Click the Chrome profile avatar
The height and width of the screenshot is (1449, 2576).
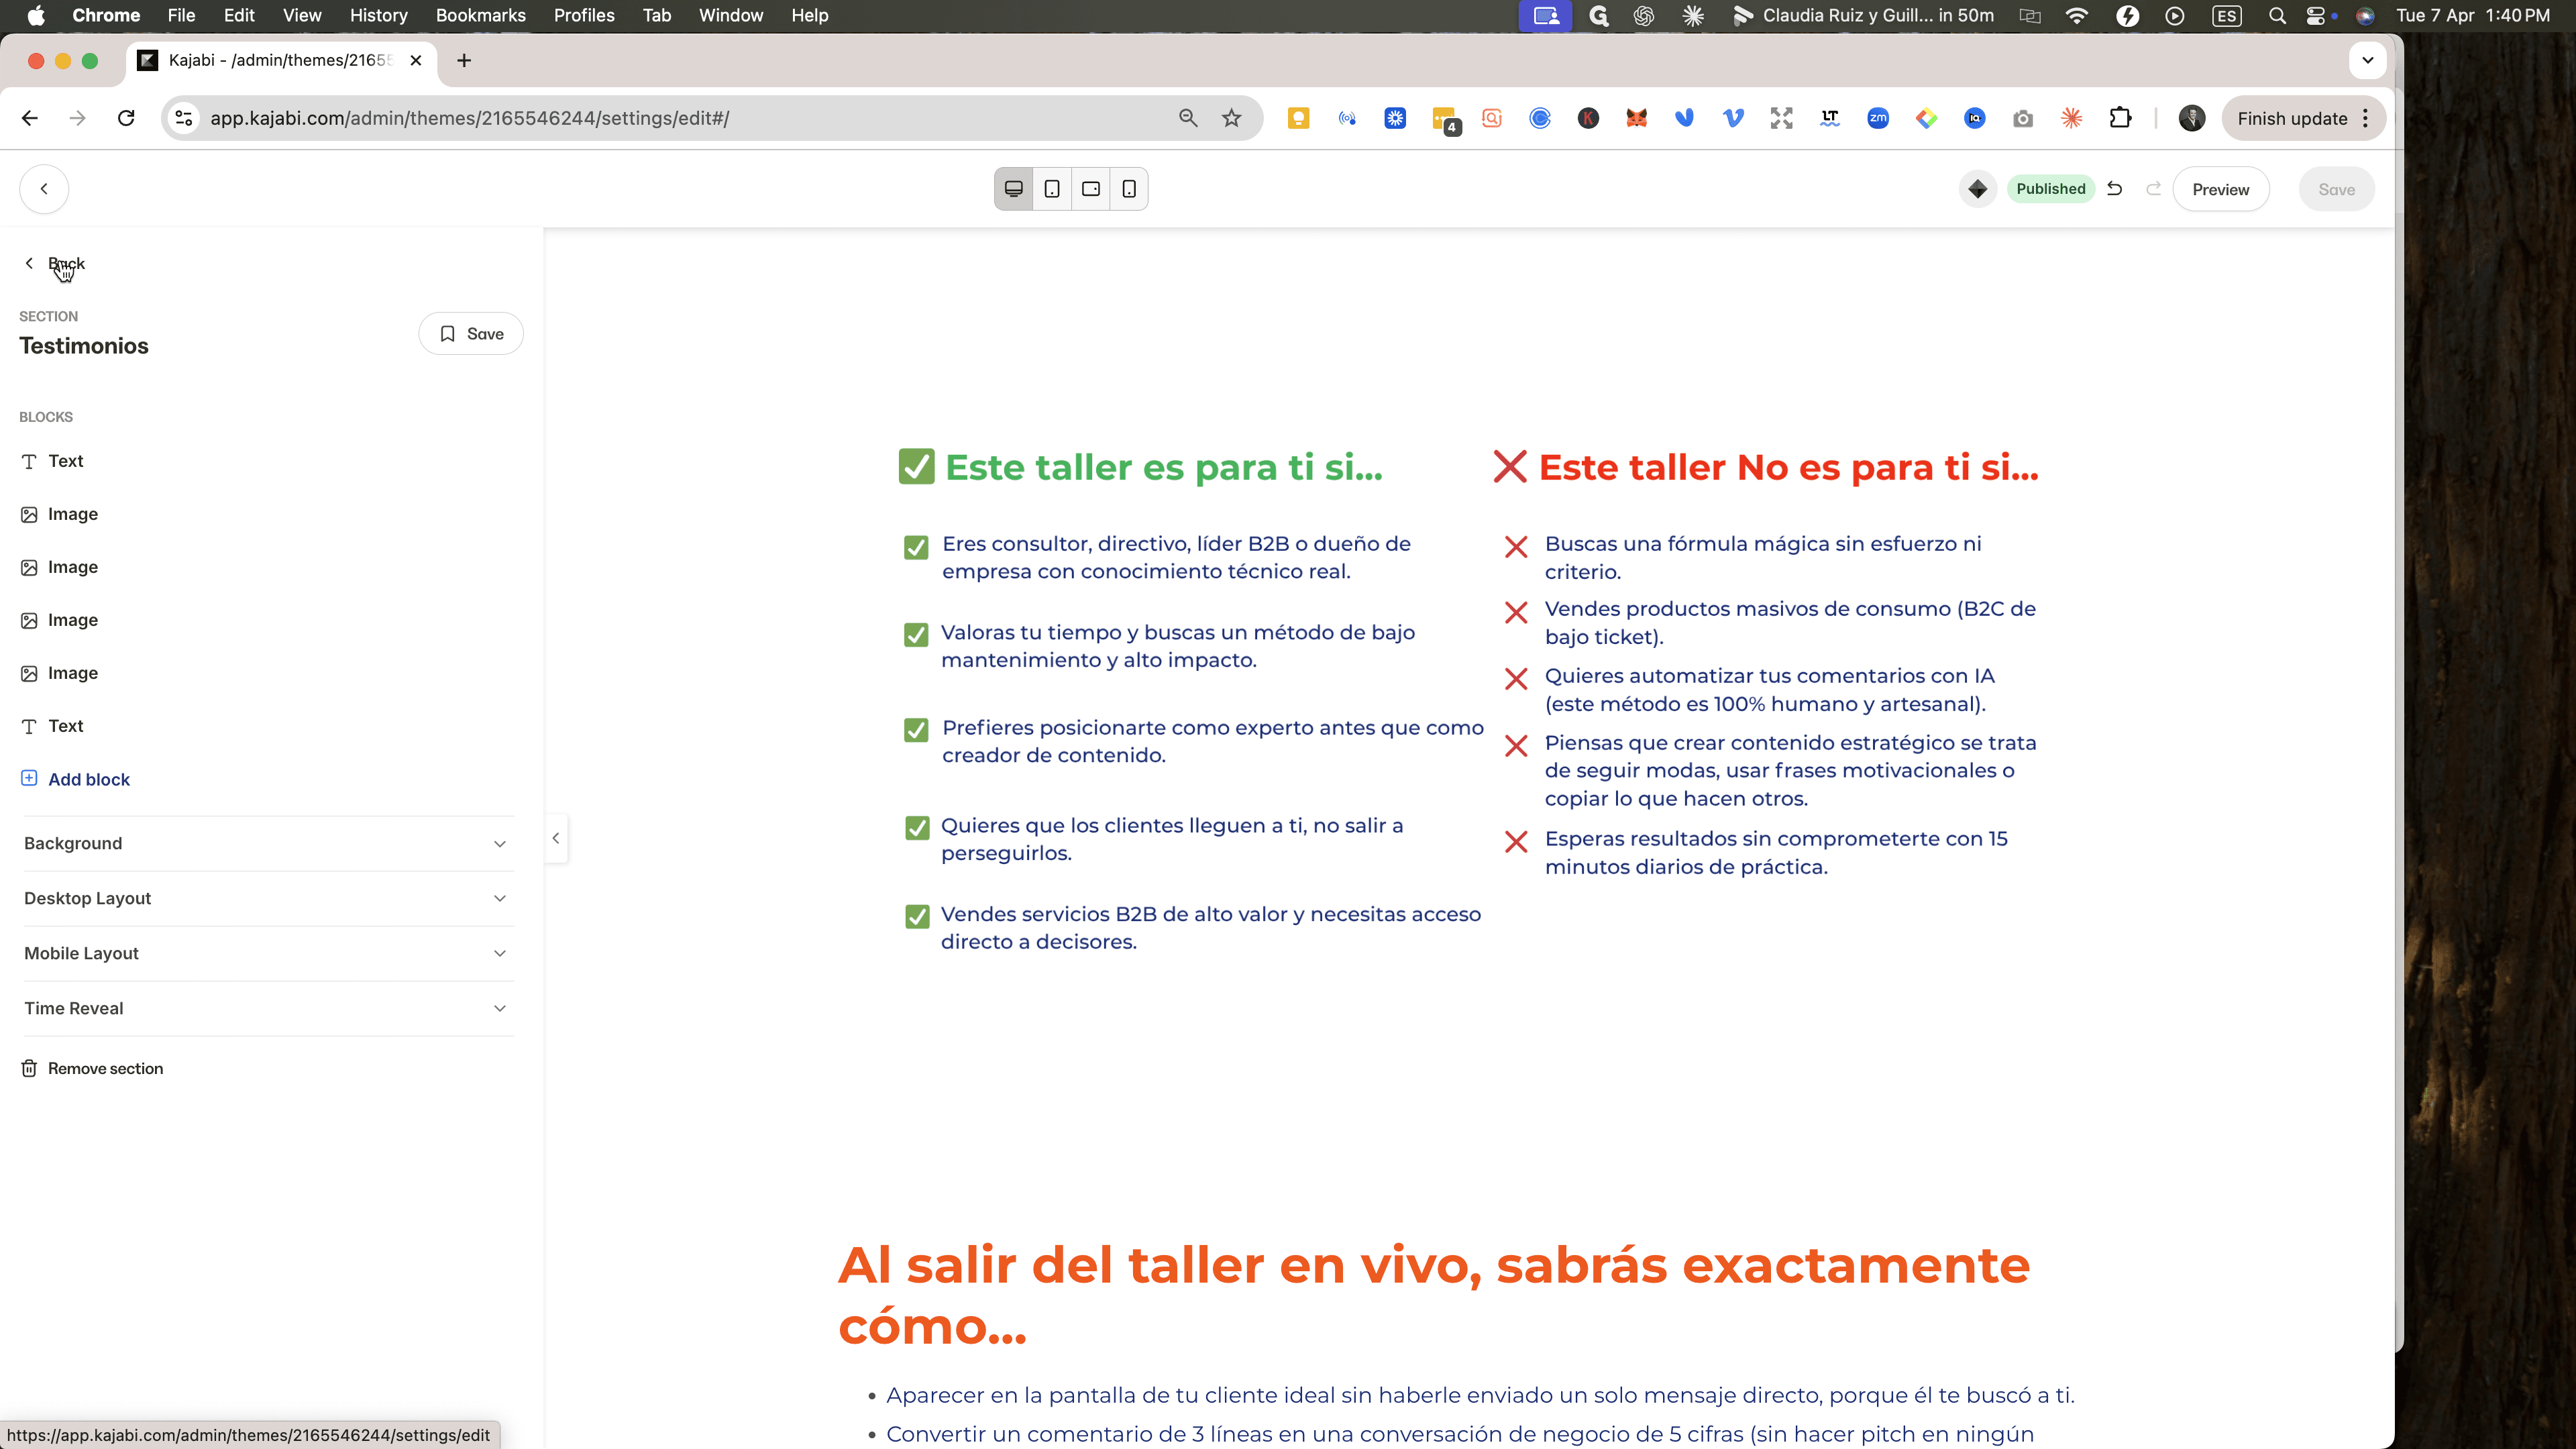pyautogui.click(x=2191, y=118)
